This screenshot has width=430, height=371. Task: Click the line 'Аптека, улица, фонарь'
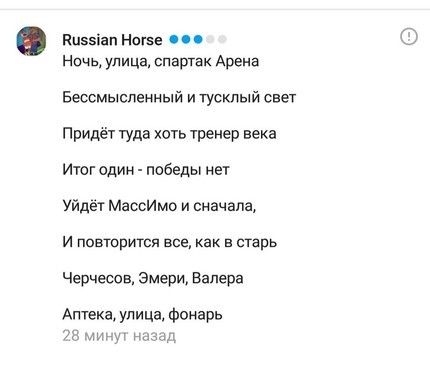[142, 315]
